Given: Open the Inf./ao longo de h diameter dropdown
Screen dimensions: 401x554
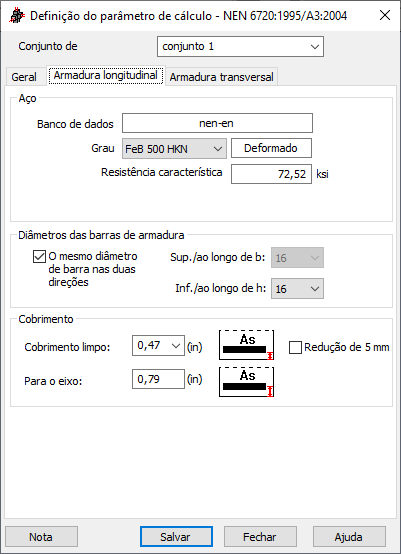Looking at the screenshot, I should coord(297,289).
